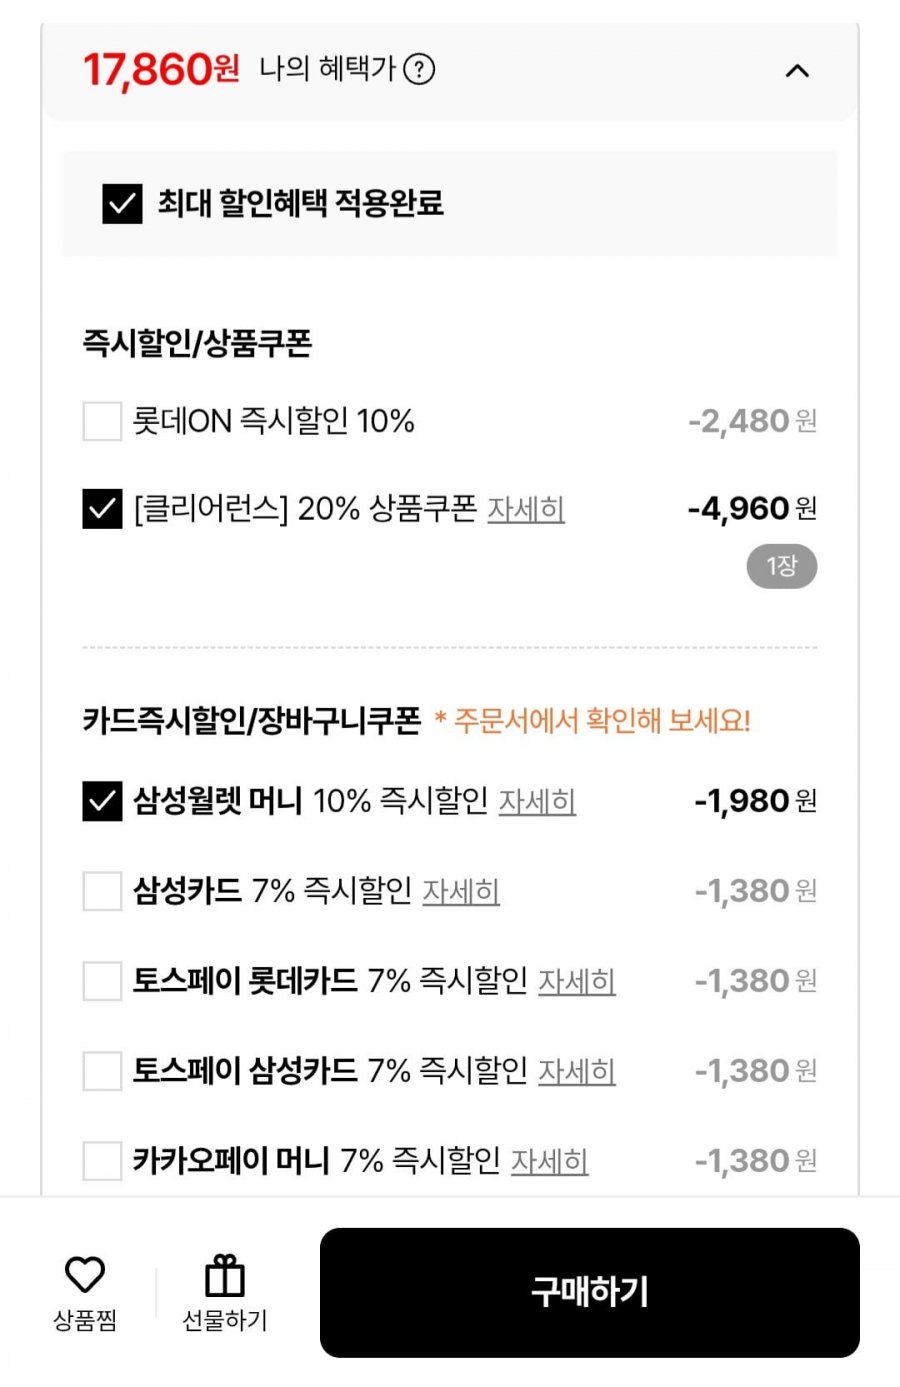This screenshot has width=900, height=1387.
Task: Open 자세히 link for 토스페이 롯데카드
Action: (577, 981)
